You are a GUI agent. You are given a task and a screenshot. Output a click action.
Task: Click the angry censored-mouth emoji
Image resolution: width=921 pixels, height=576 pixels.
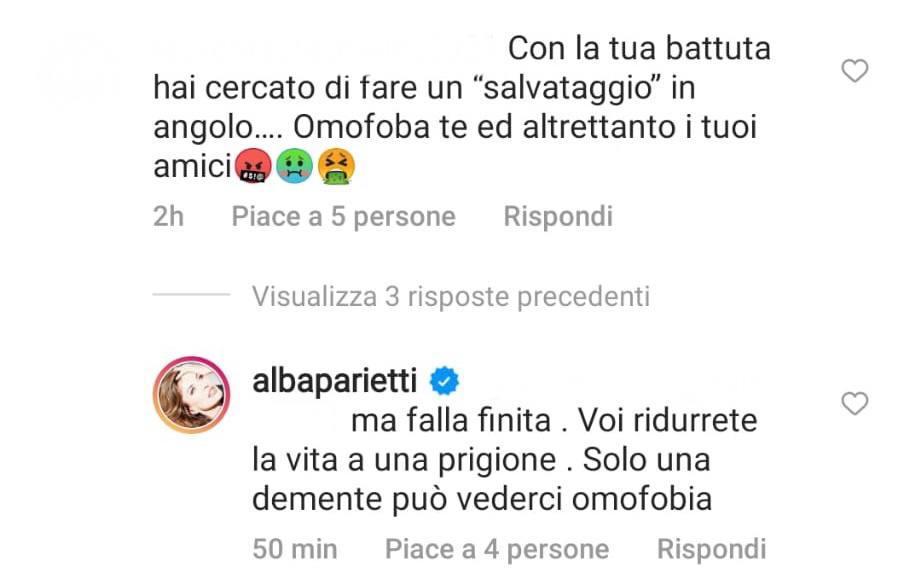coord(253,166)
